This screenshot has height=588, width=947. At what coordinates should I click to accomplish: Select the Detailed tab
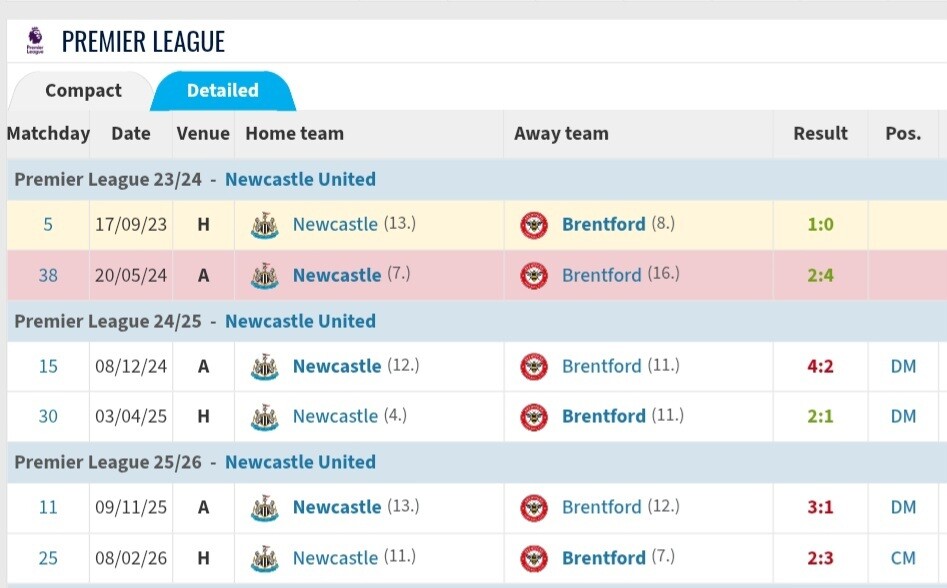223,91
